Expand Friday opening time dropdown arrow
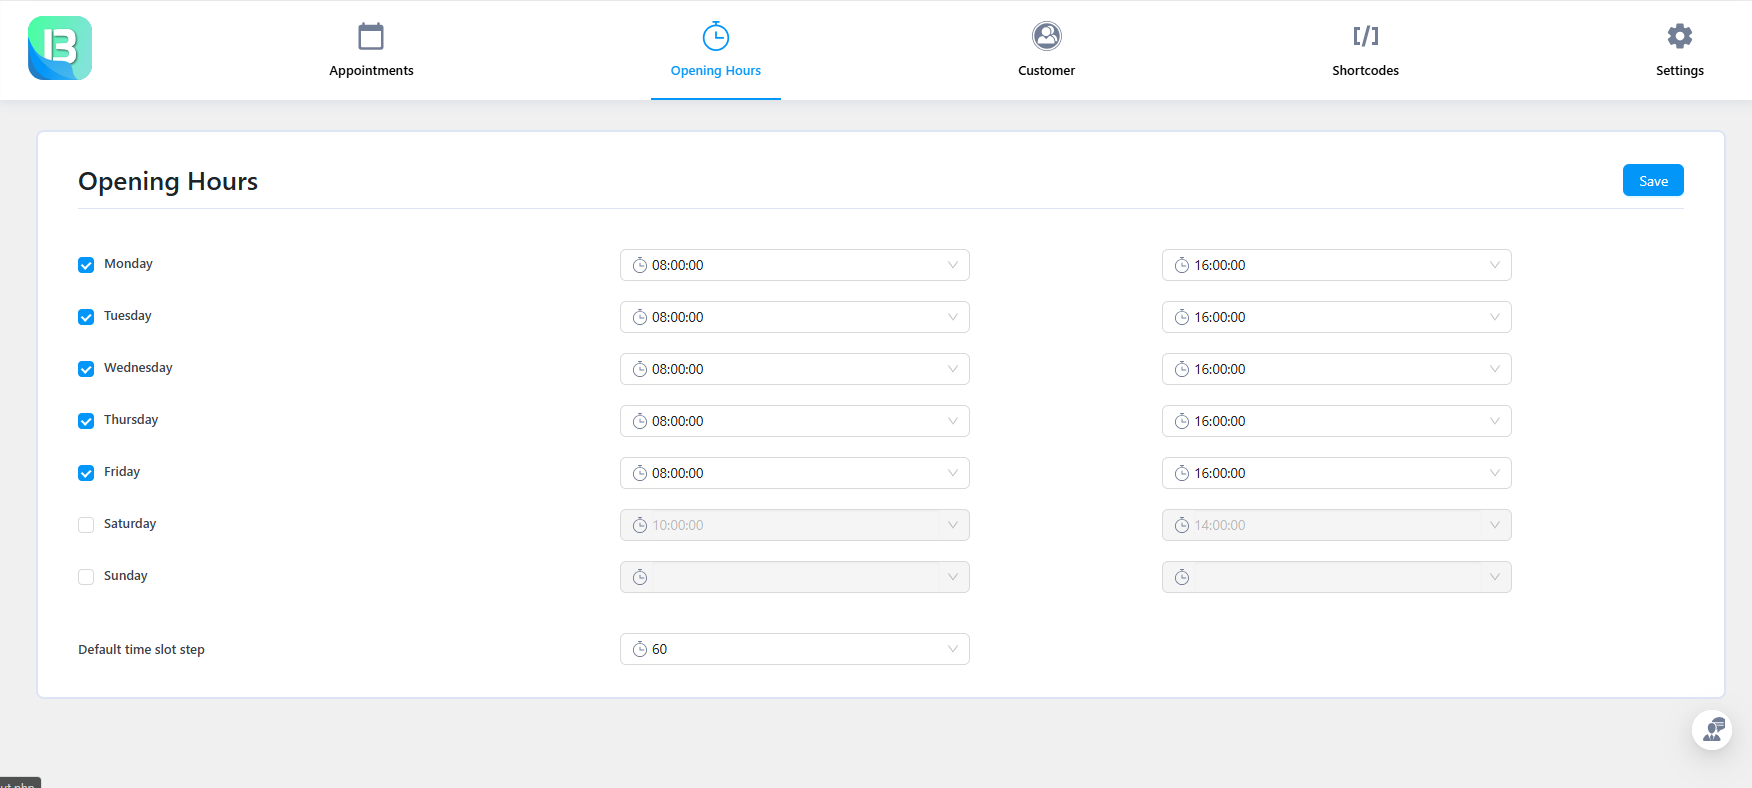 tap(953, 473)
